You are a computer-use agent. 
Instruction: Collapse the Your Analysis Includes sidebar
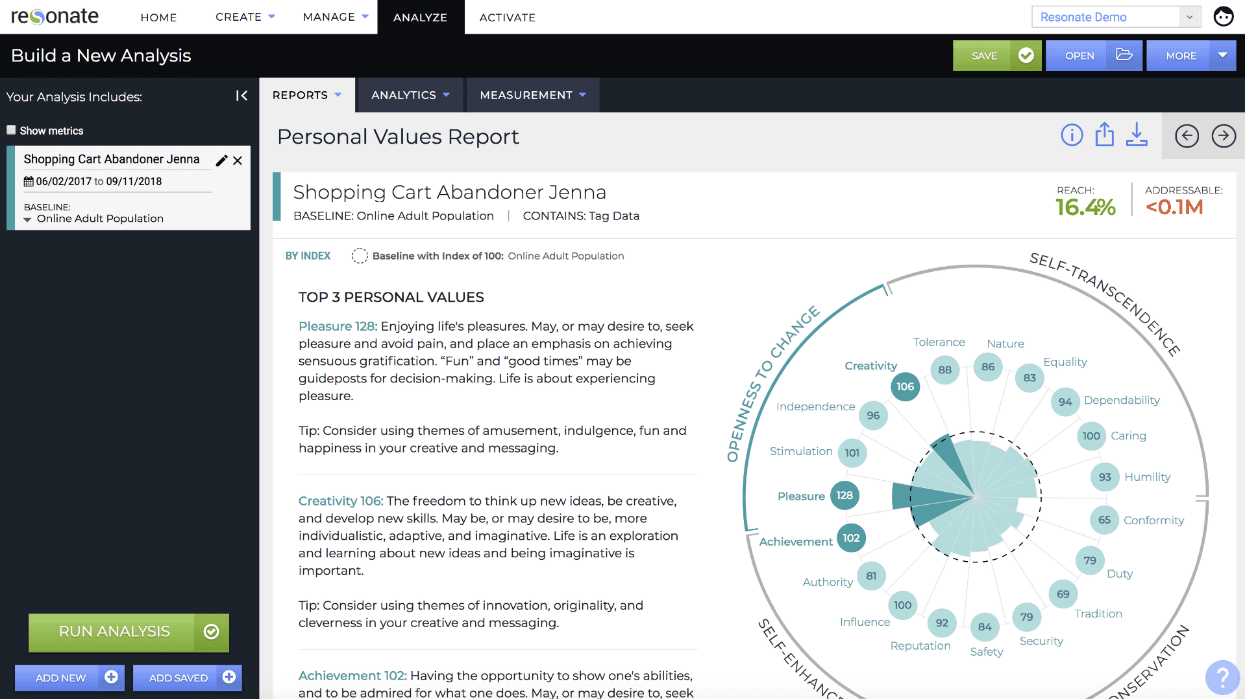coord(242,96)
